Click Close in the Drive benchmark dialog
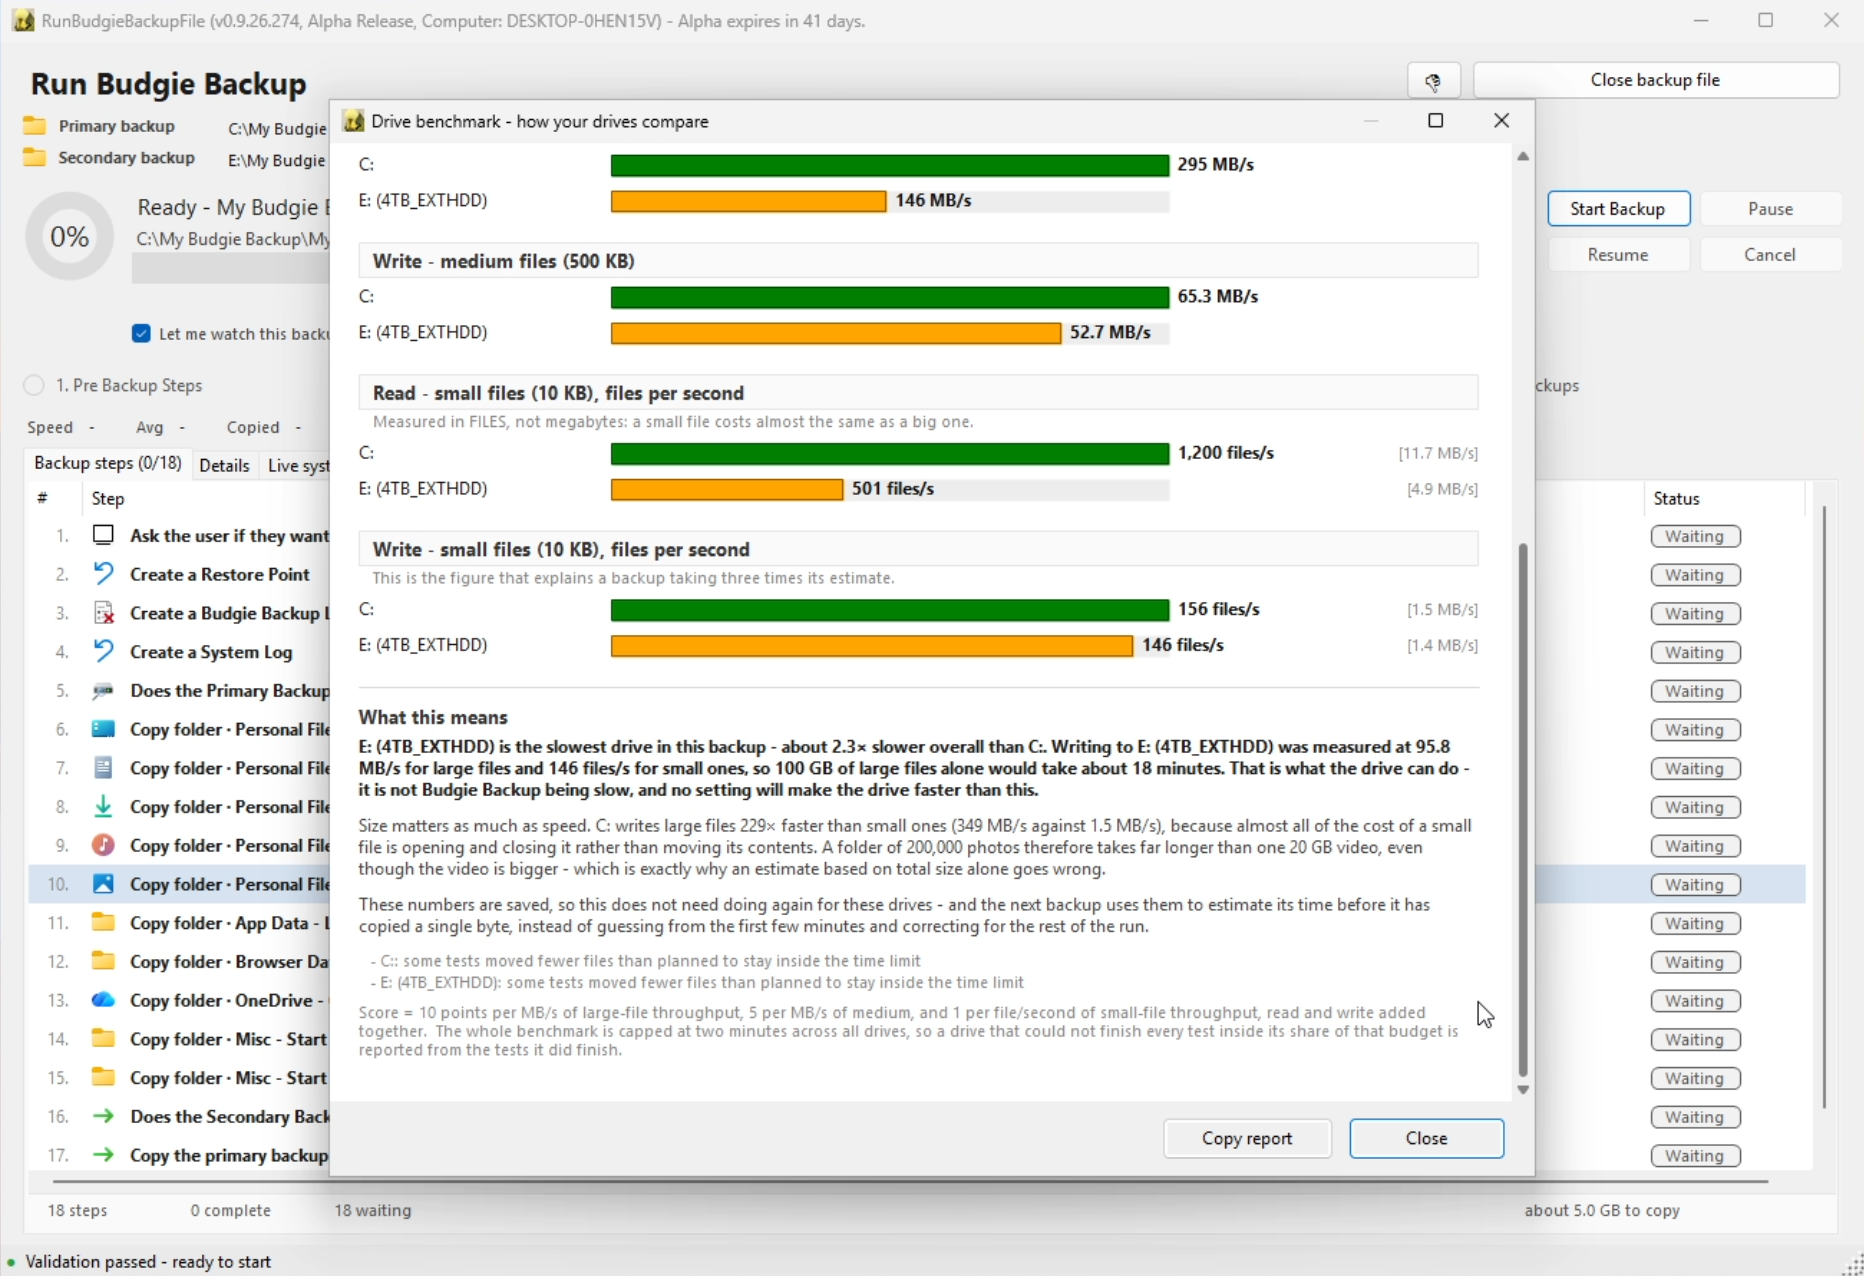The height and width of the screenshot is (1276, 1864). 1426,1138
